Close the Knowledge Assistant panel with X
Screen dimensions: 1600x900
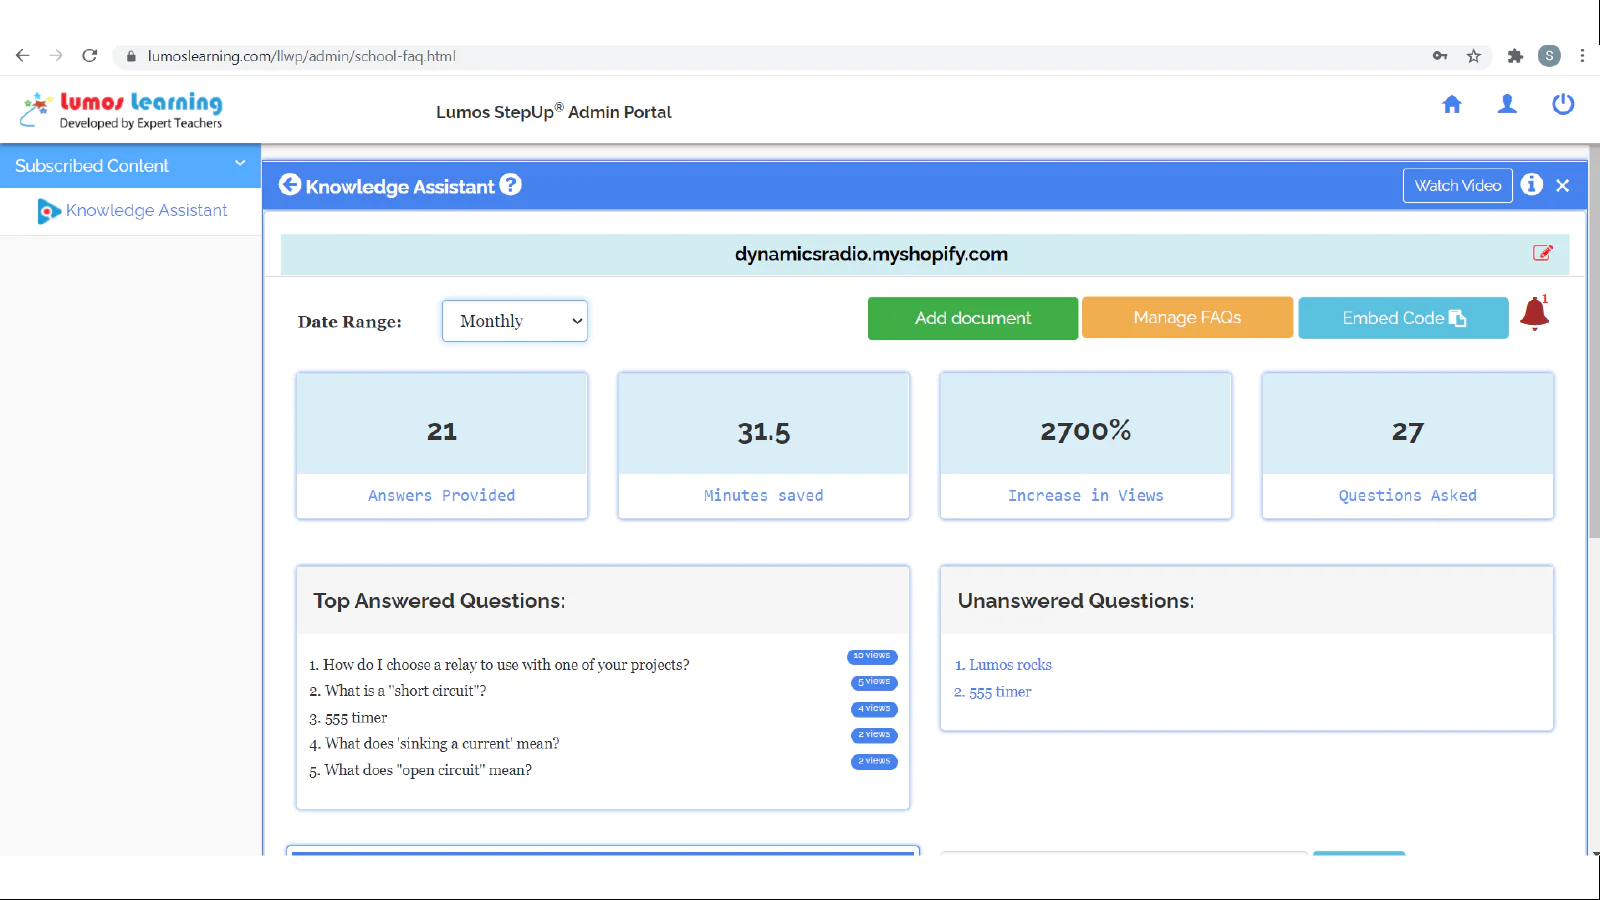(1563, 186)
